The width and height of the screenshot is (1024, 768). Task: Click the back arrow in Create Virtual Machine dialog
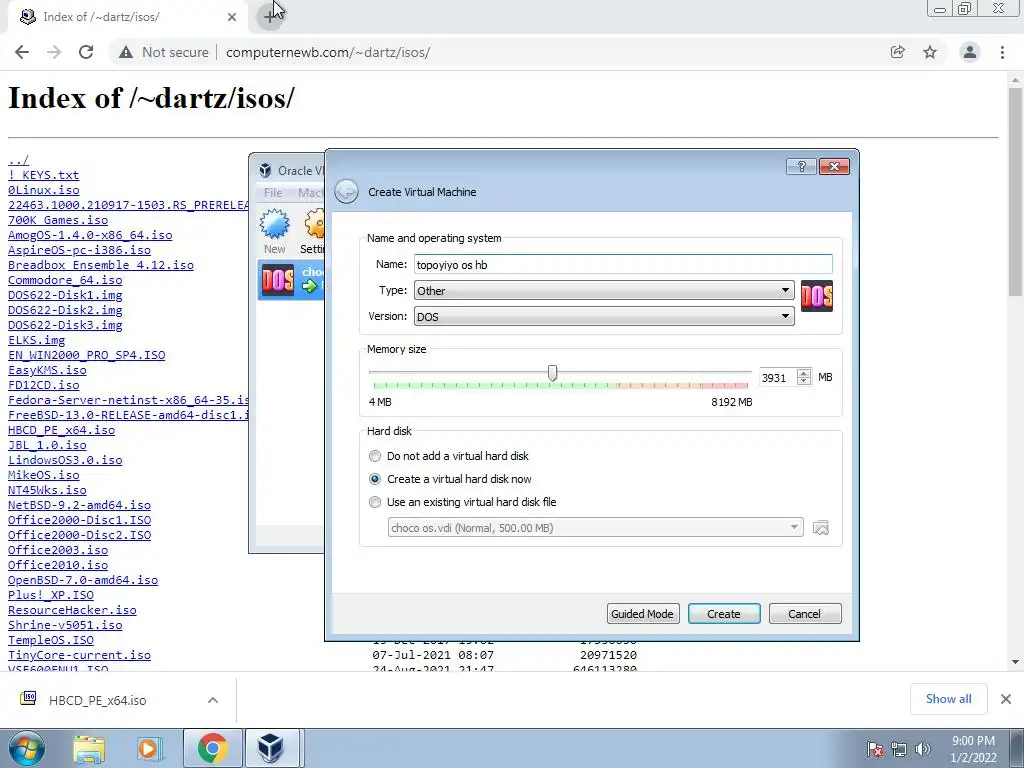(x=346, y=192)
